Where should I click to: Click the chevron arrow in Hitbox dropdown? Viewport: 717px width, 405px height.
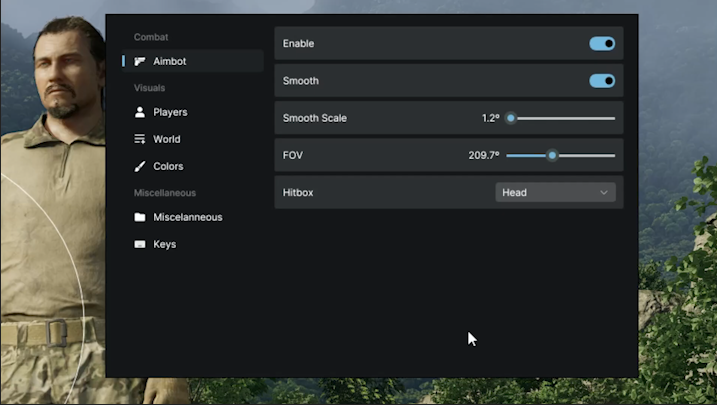pos(604,193)
